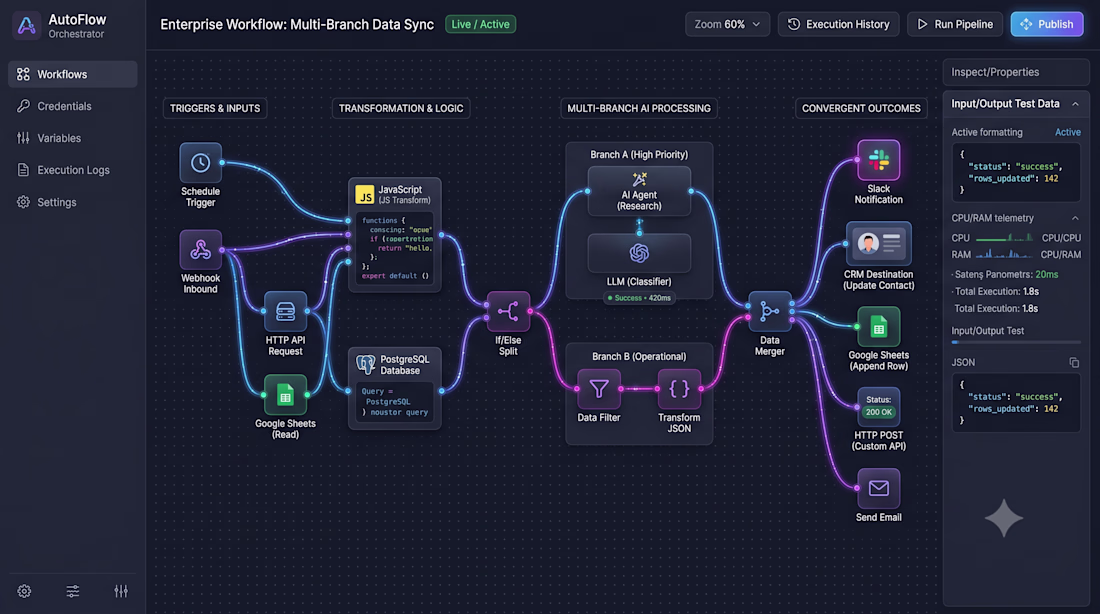Image resolution: width=1100 pixels, height=614 pixels.
Task: Click the bottom JSON output code block
Action: [x=1016, y=403]
